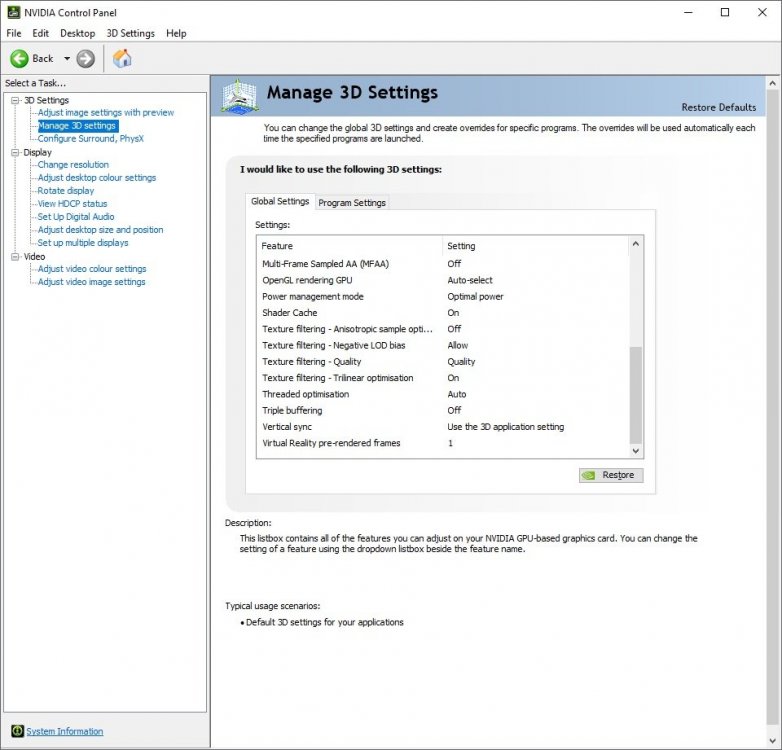This screenshot has width=782, height=750.
Task: Click the green Back arrow icon
Action: [19, 59]
